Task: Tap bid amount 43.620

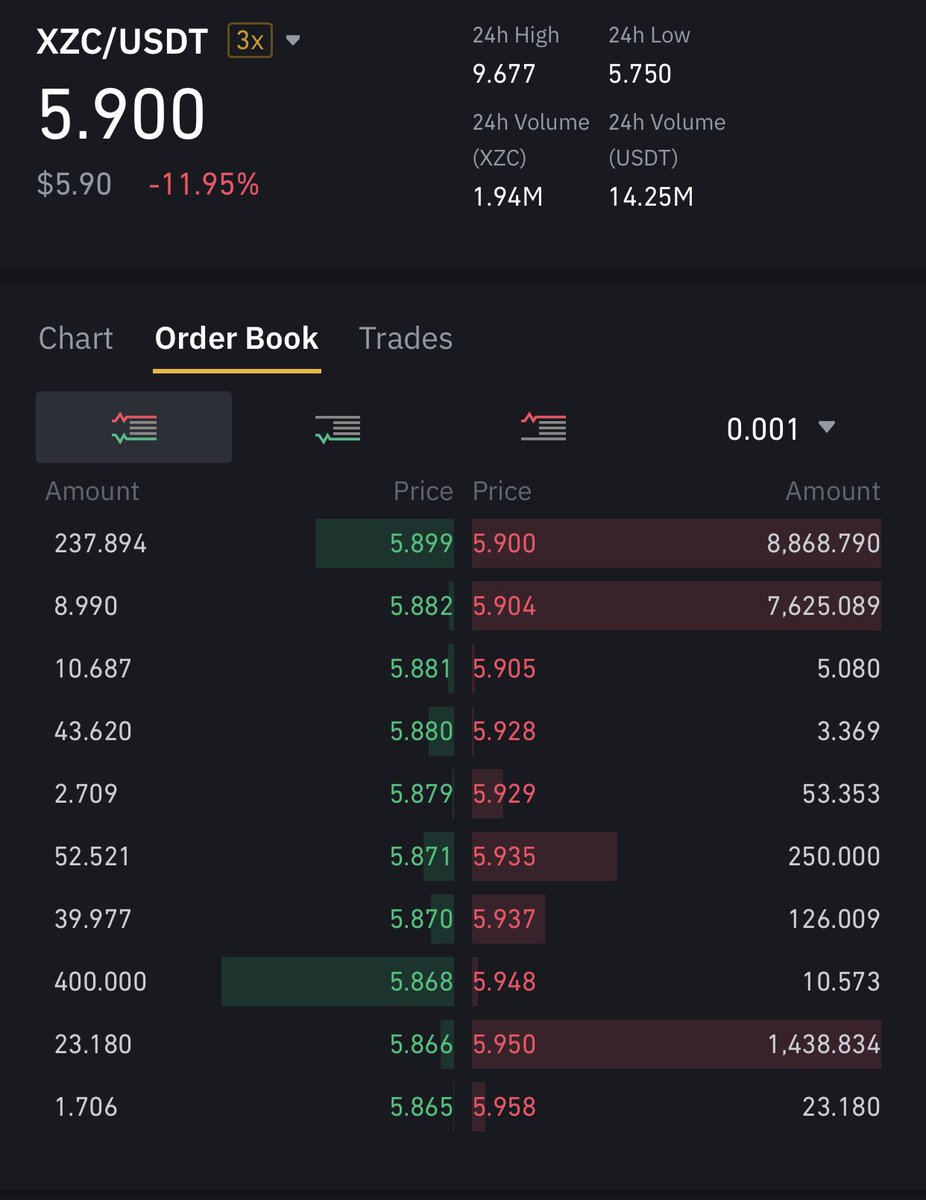Action: pos(93,731)
